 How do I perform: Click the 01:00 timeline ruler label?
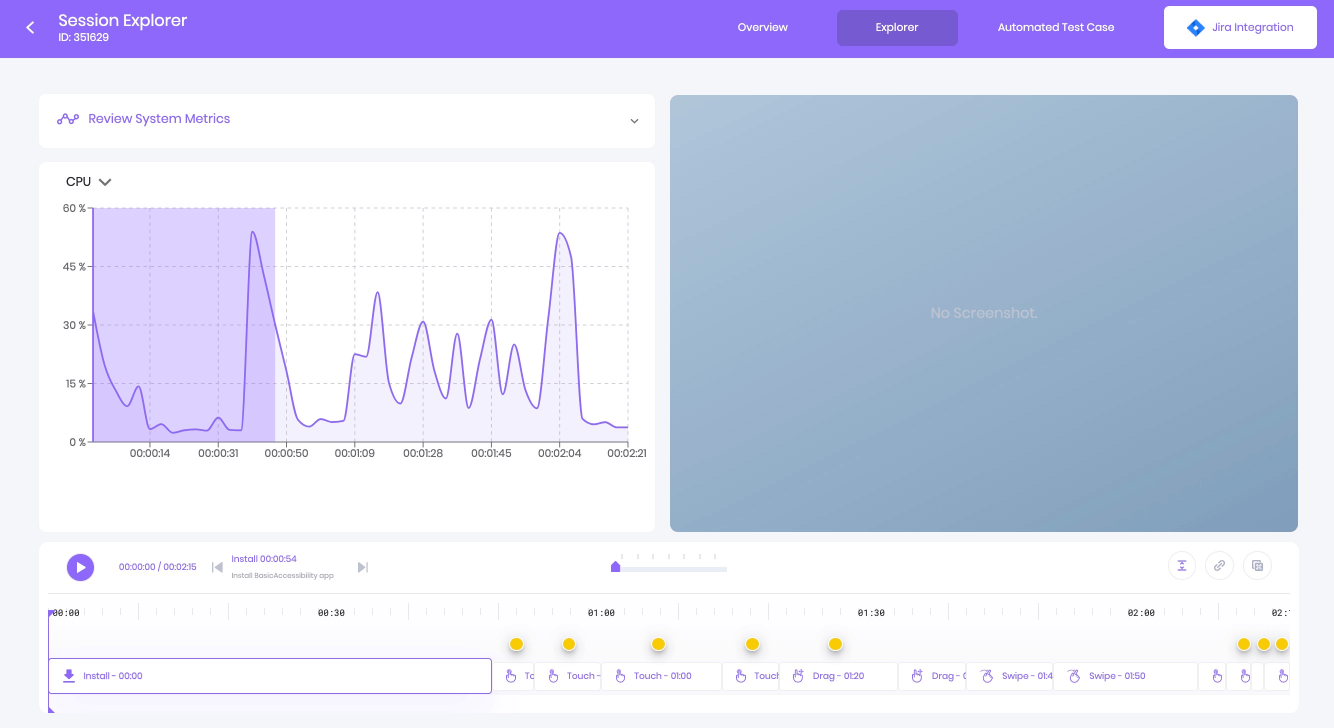click(601, 613)
